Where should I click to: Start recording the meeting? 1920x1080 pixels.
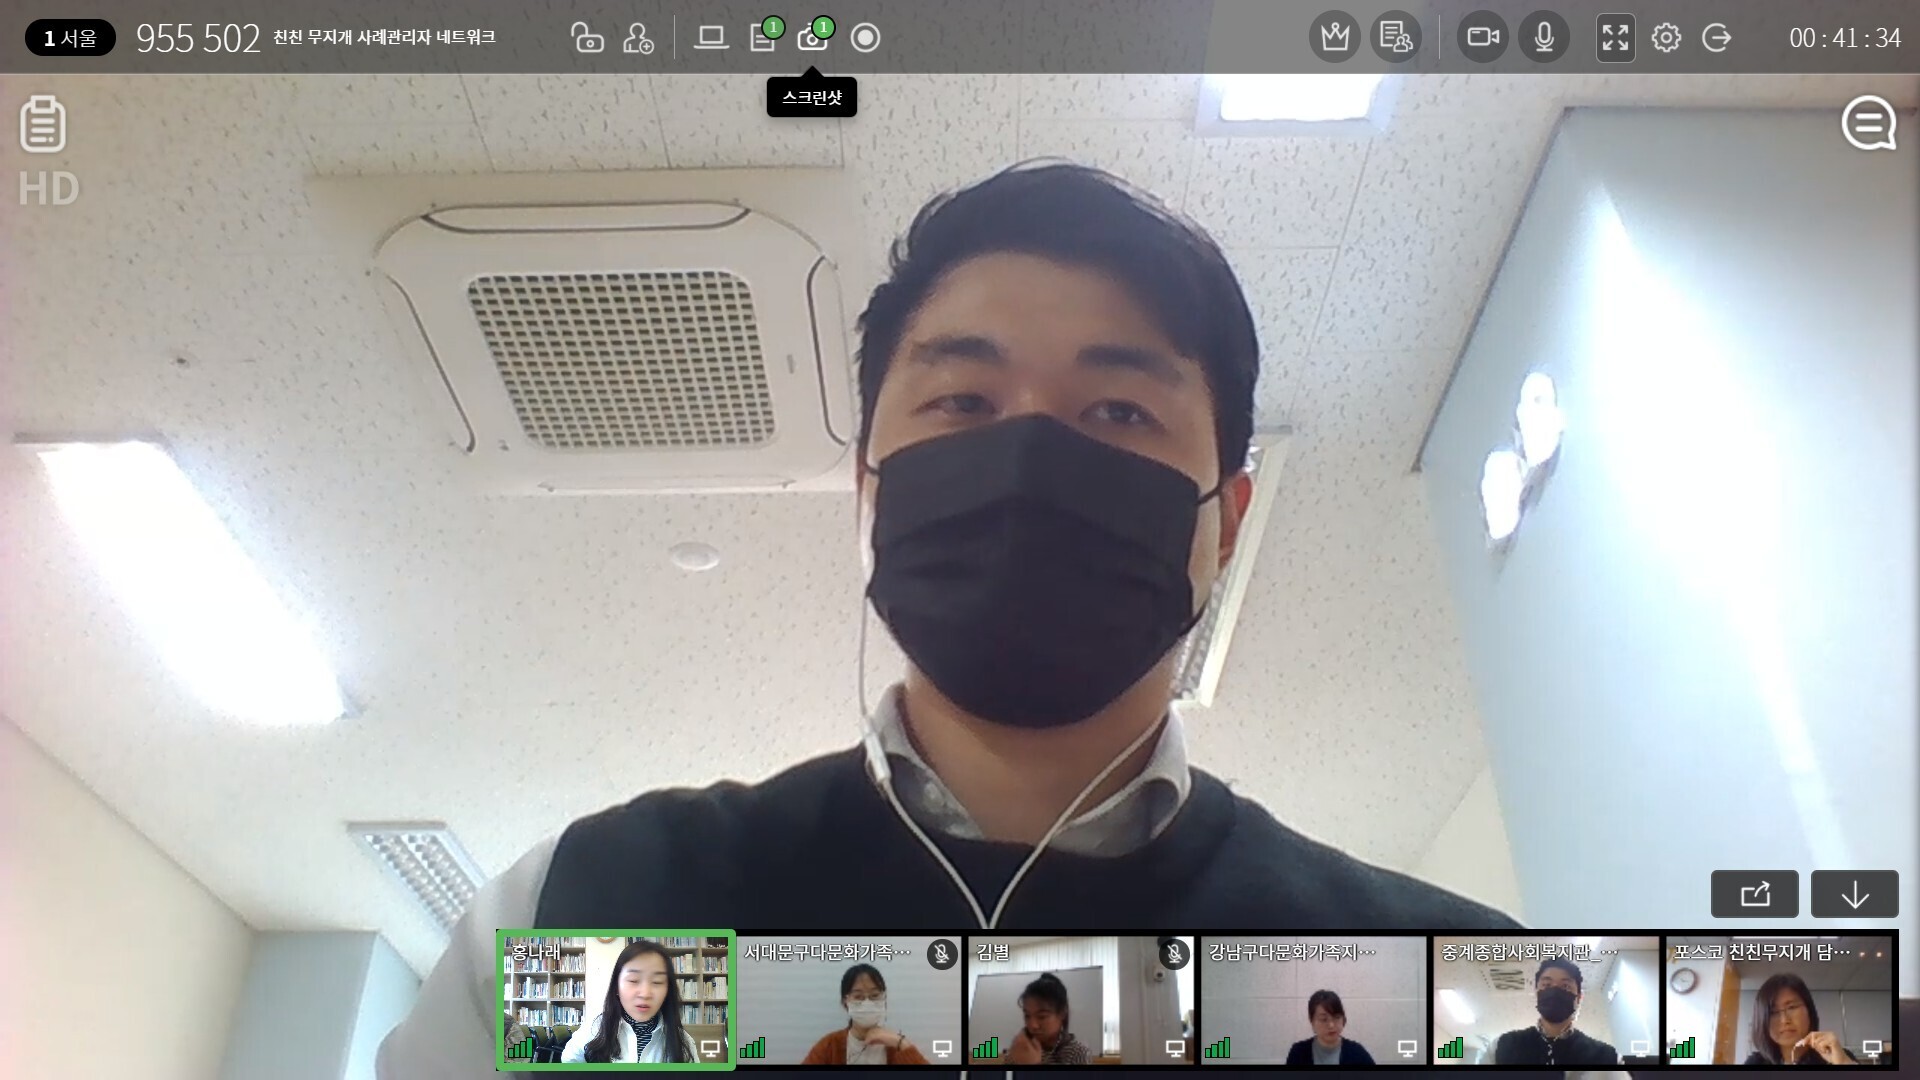coord(865,38)
